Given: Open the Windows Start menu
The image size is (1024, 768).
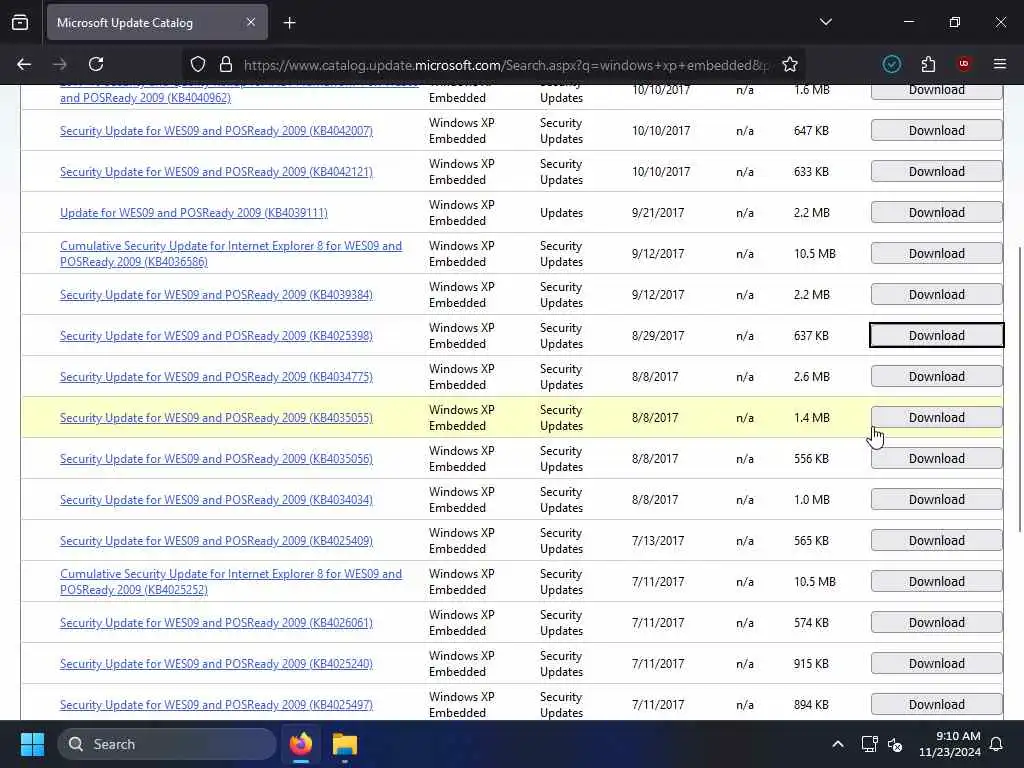Looking at the screenshot, I should (x=32, y=744).
